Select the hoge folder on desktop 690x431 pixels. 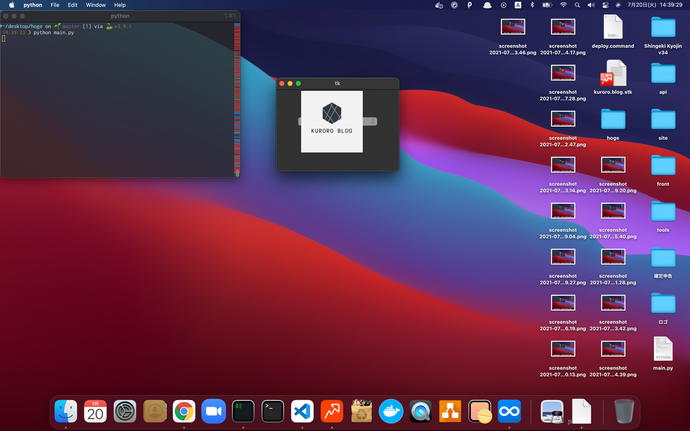pos(613,124)
